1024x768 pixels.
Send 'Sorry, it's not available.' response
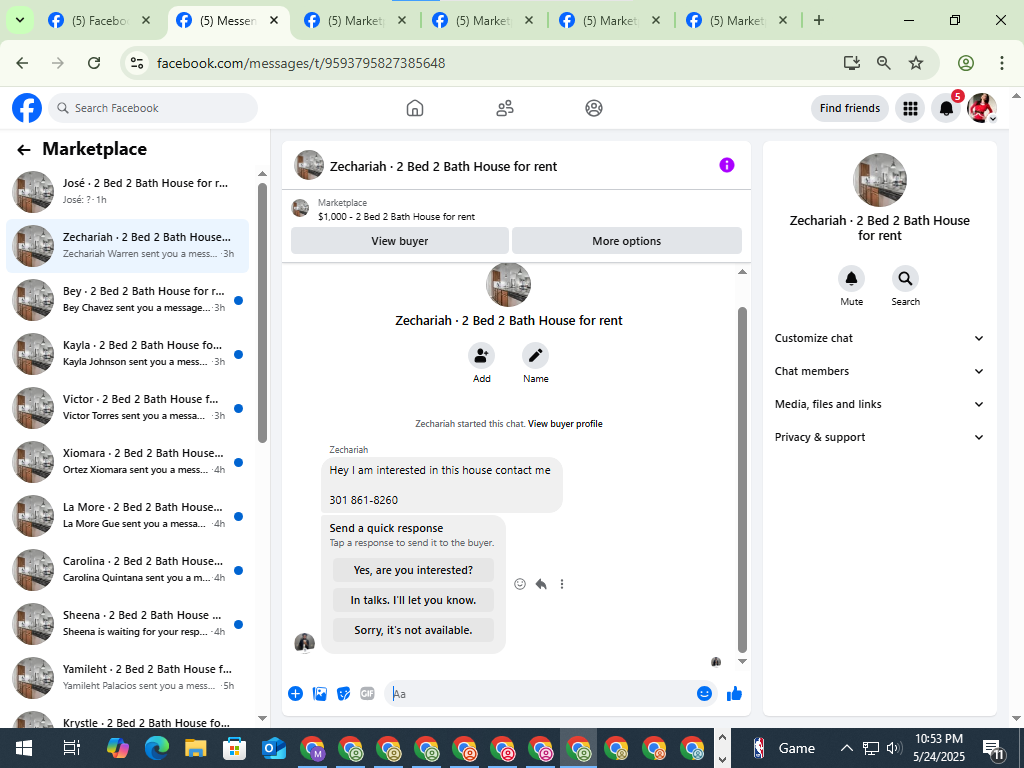click(x=413, y=630)
